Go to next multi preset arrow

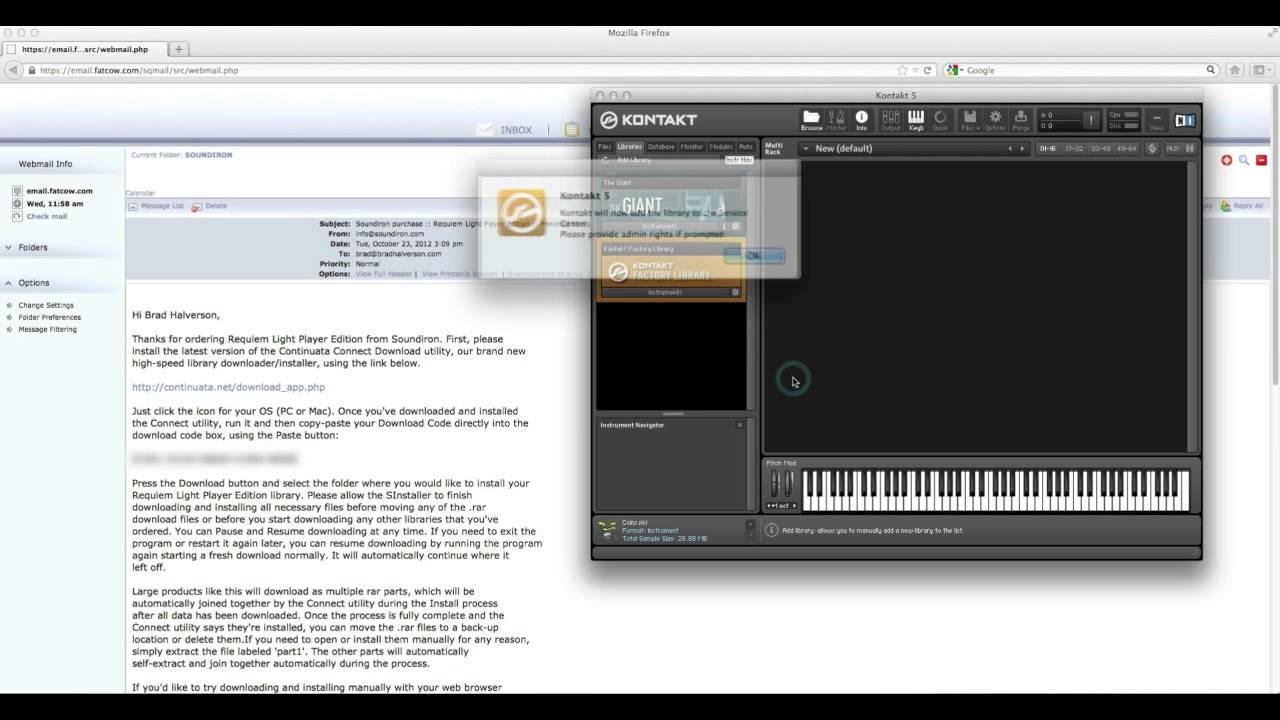pyautogui.click(x=1022, y=149)
